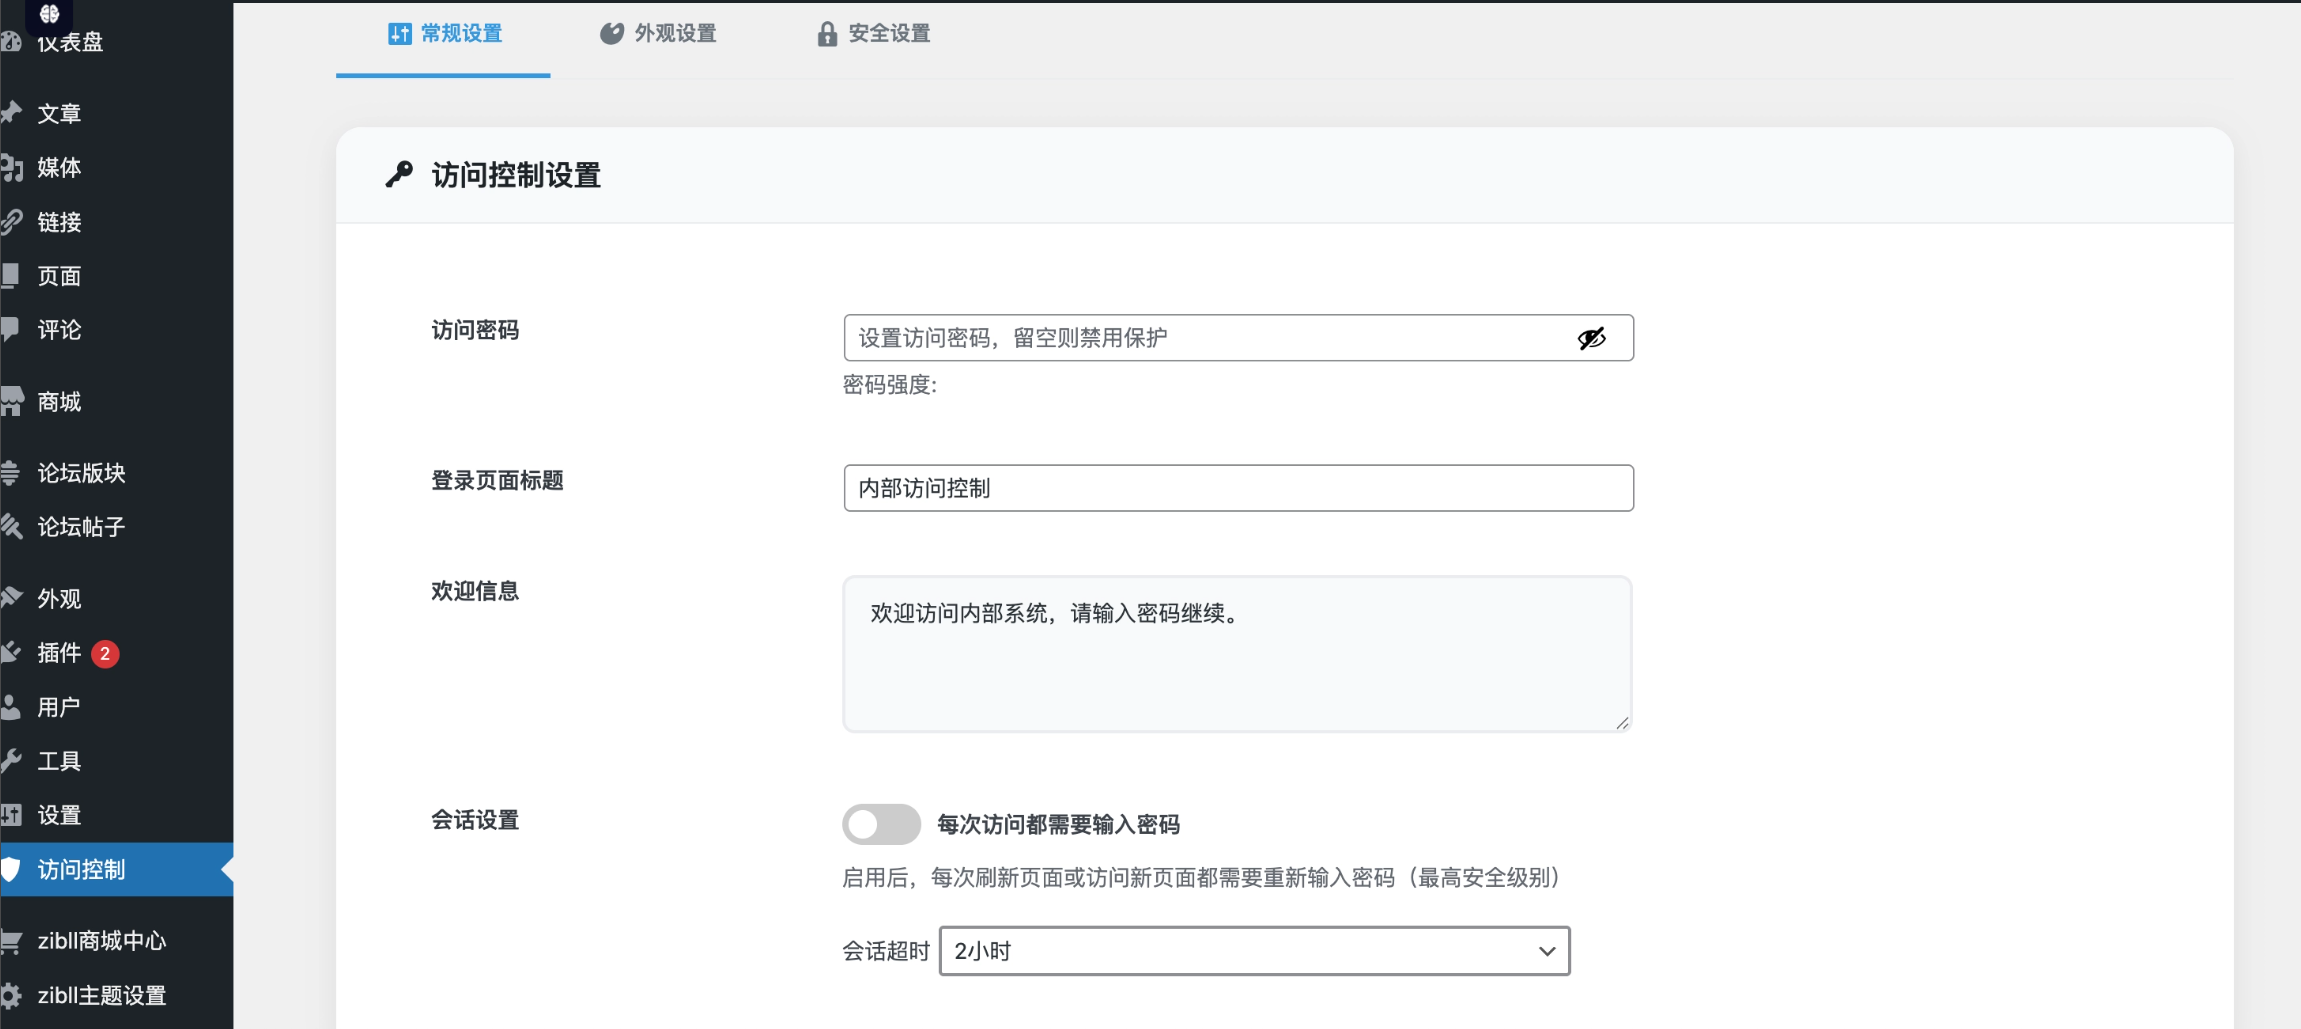Click the 链接 links sidebar entry

coord(60,221)
